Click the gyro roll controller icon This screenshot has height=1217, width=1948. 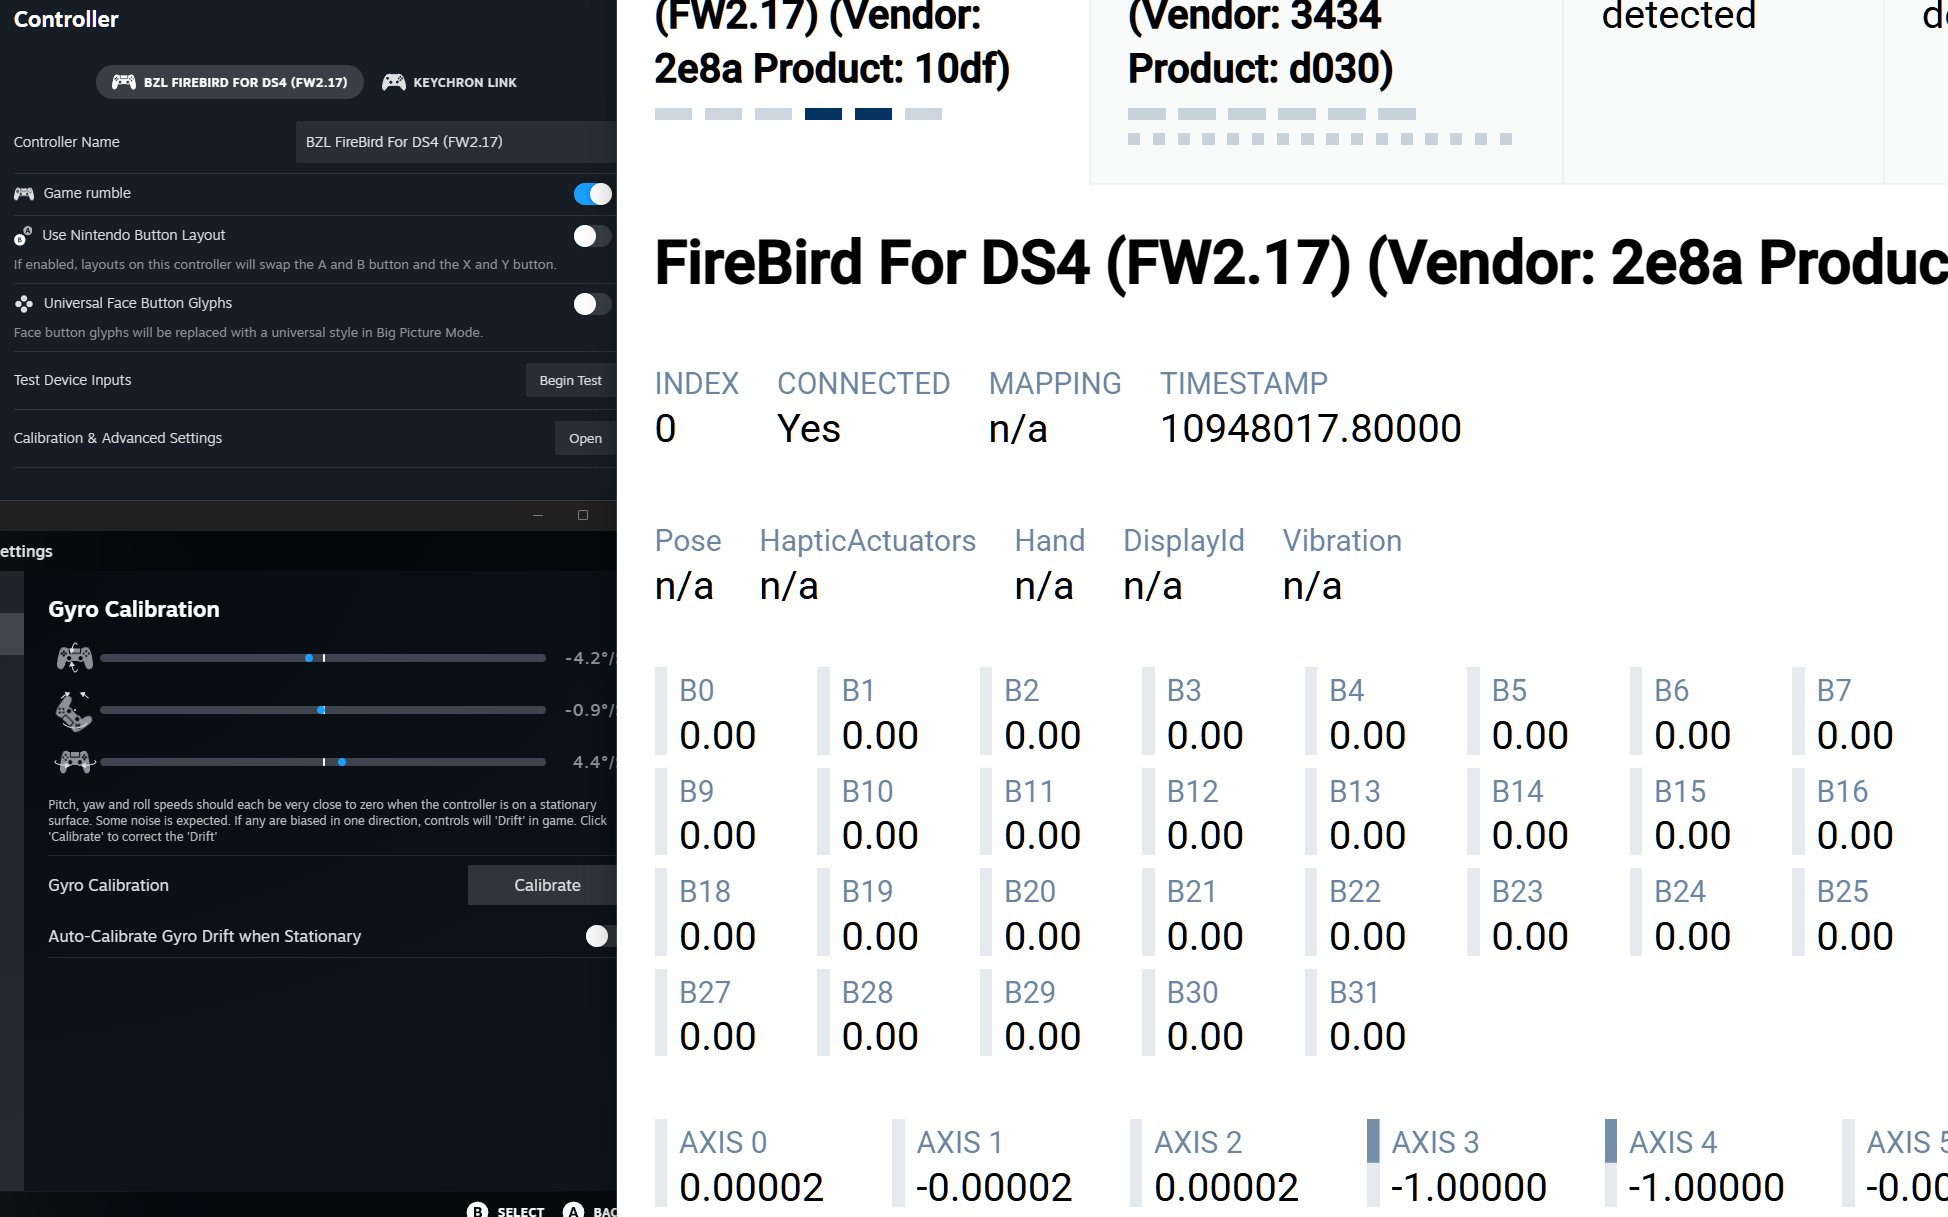pyautogui.click(x=74, y=762)
